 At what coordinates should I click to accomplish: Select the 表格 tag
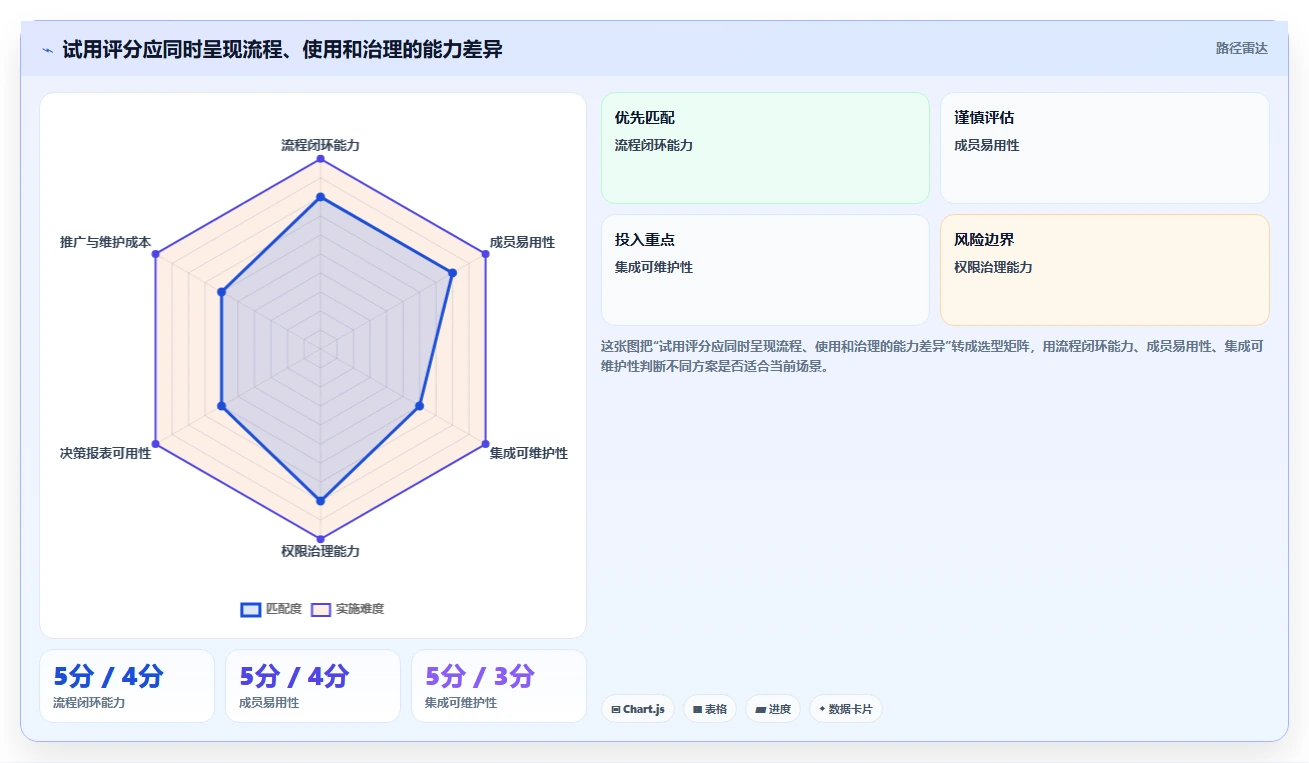pos(710,709)
